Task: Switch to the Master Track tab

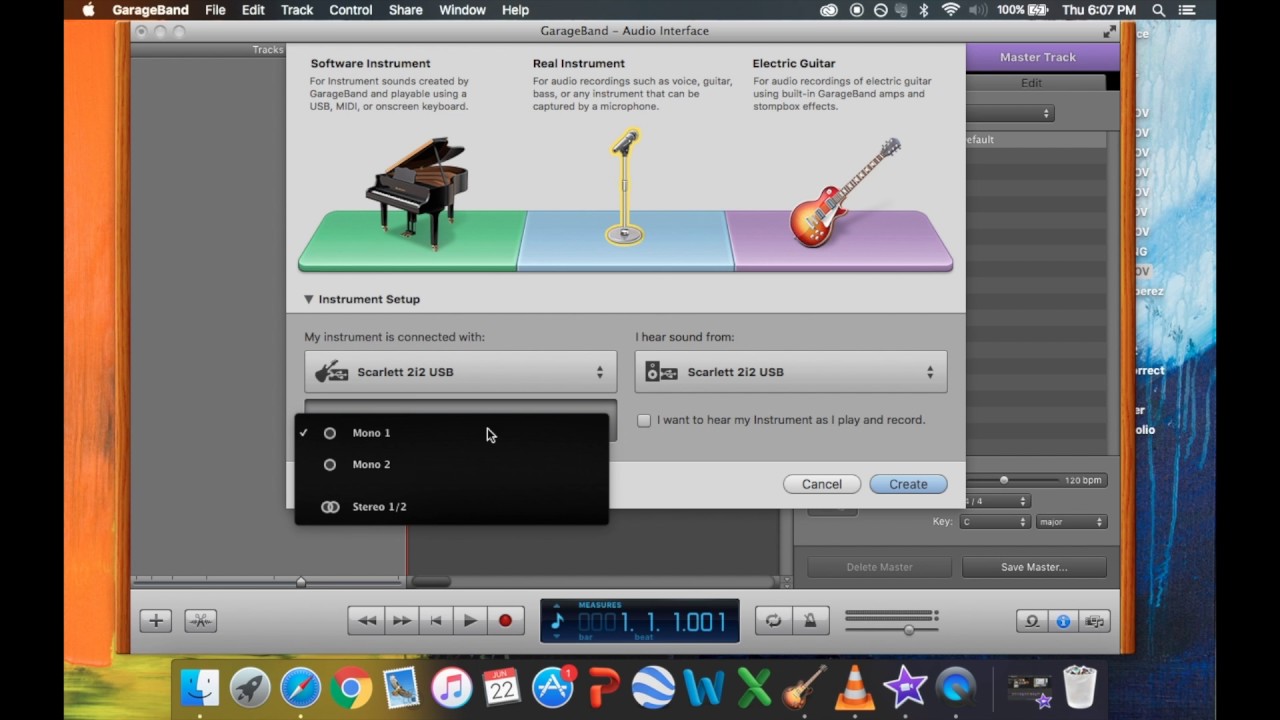Action: point(1038,57)
